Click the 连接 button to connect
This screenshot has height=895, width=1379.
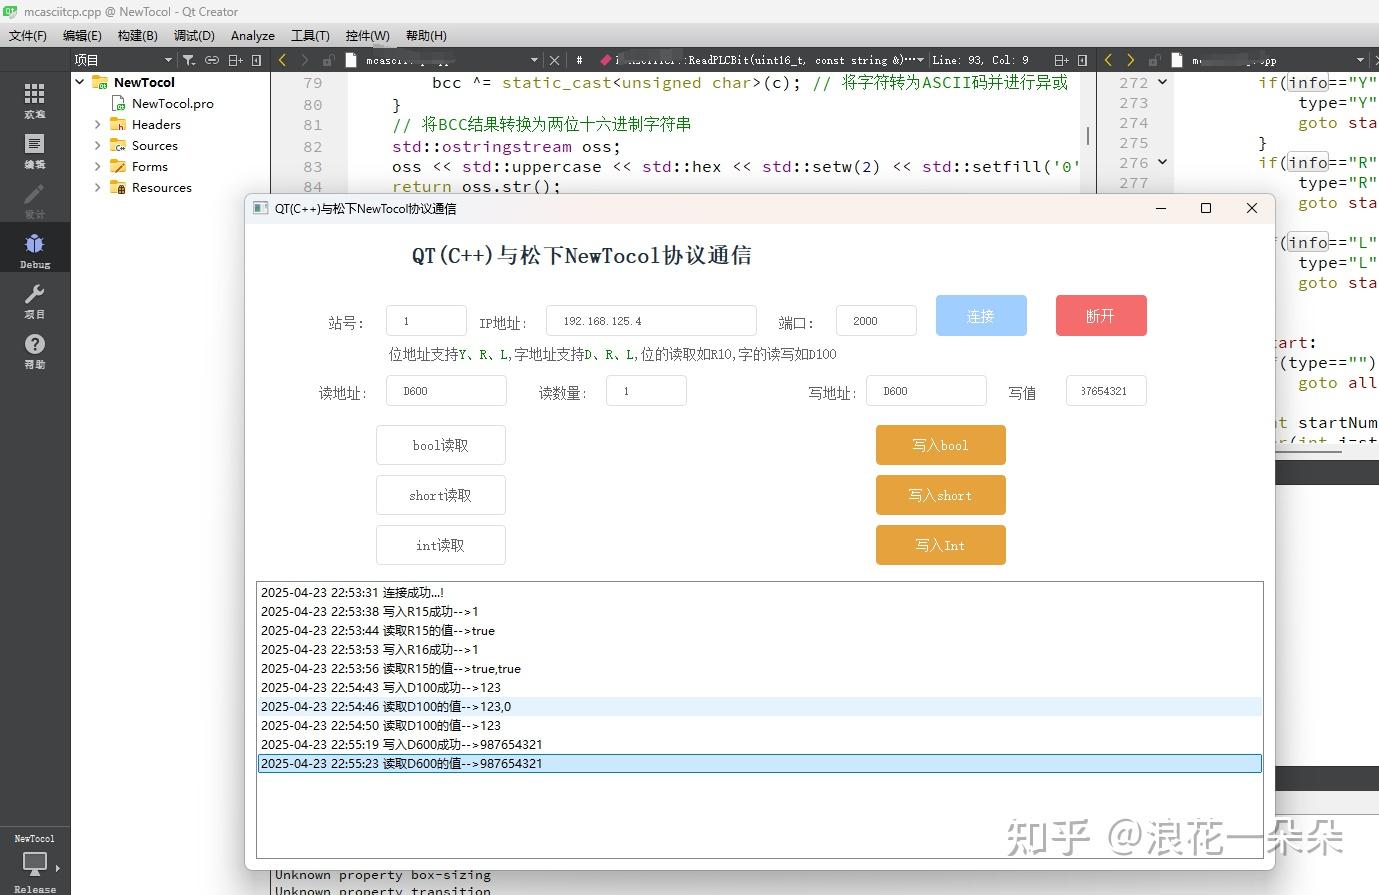tap(980, 315)
